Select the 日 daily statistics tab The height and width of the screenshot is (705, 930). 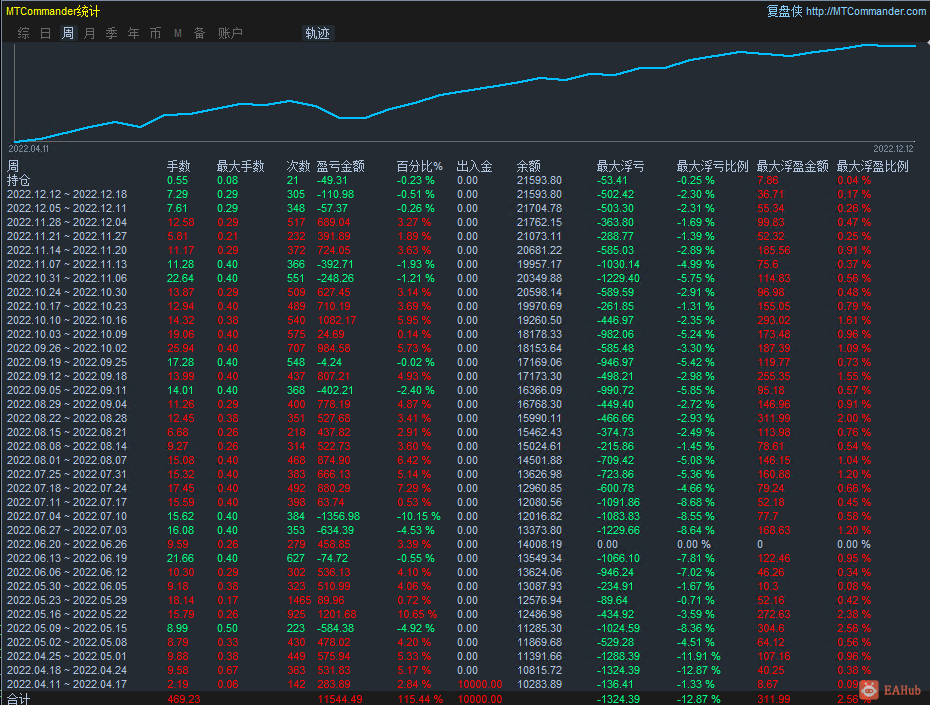[x=45, y=33]
